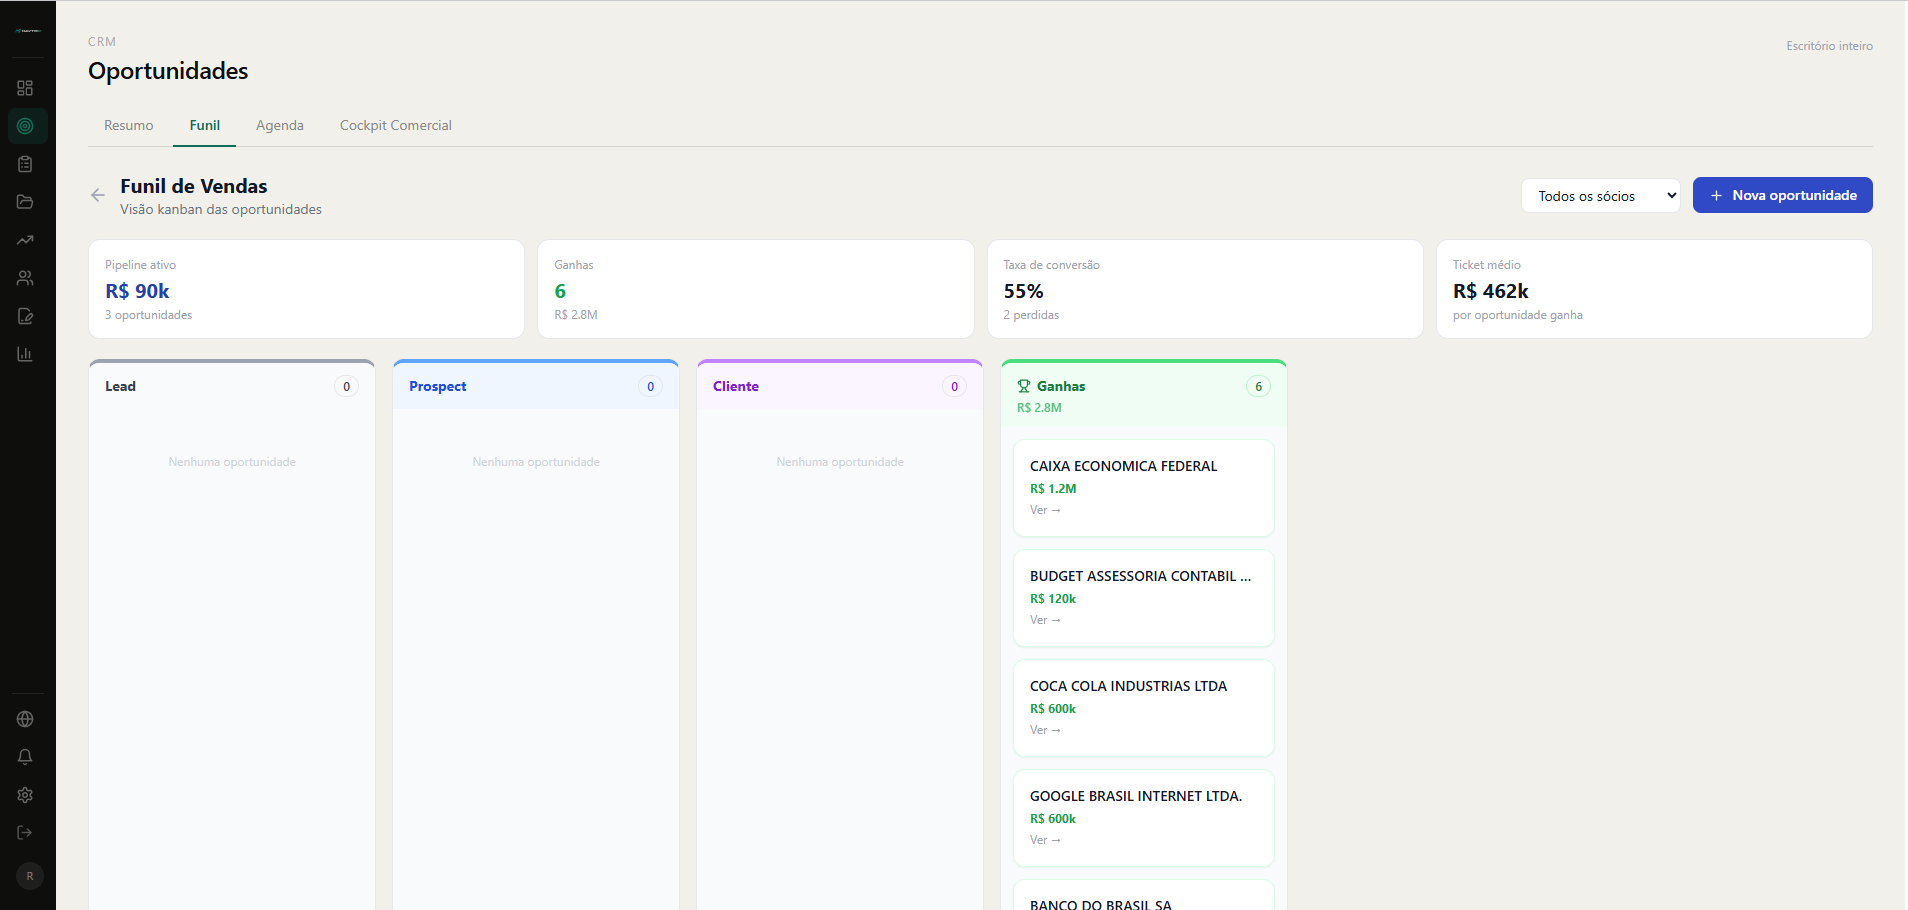Open the folder icon in sidebar

coord(25,202)
